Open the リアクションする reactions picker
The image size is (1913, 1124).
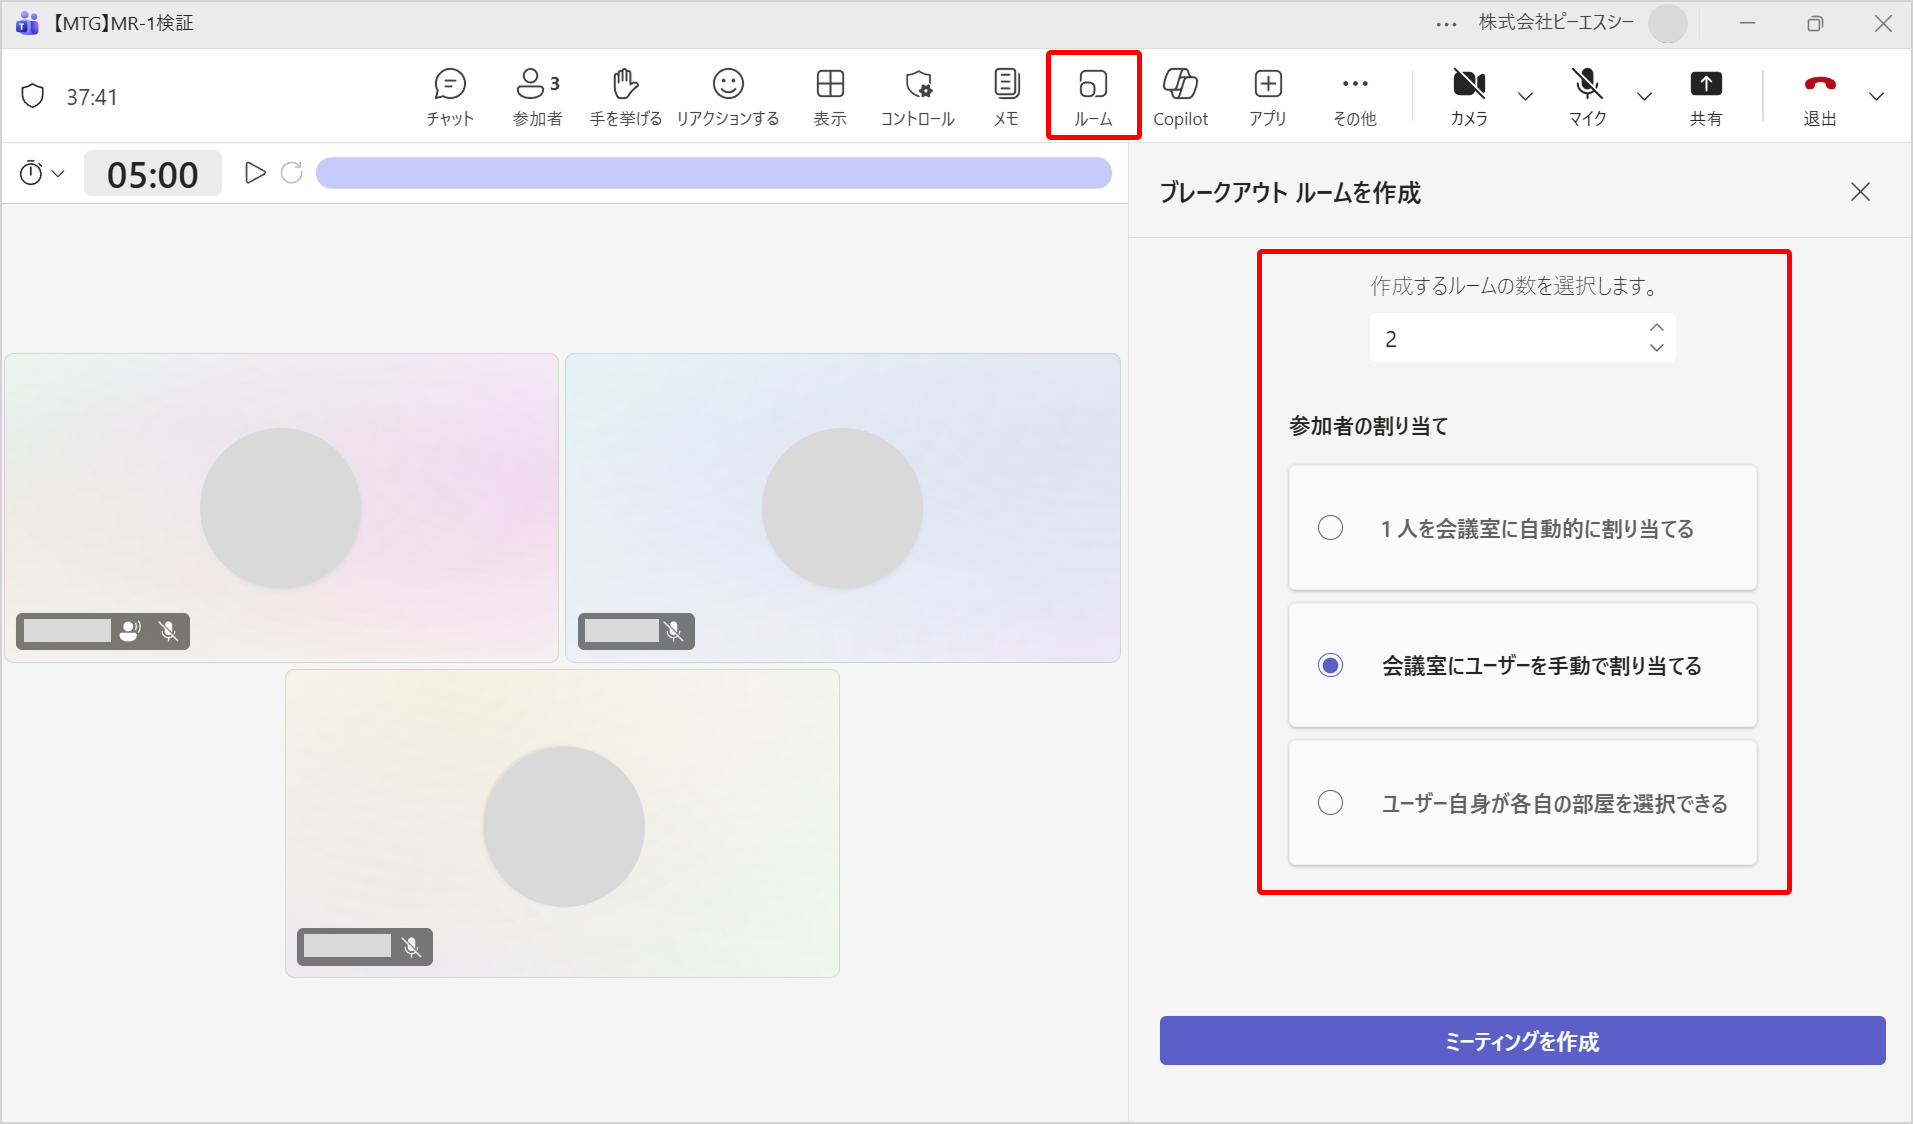coord(727,96)
